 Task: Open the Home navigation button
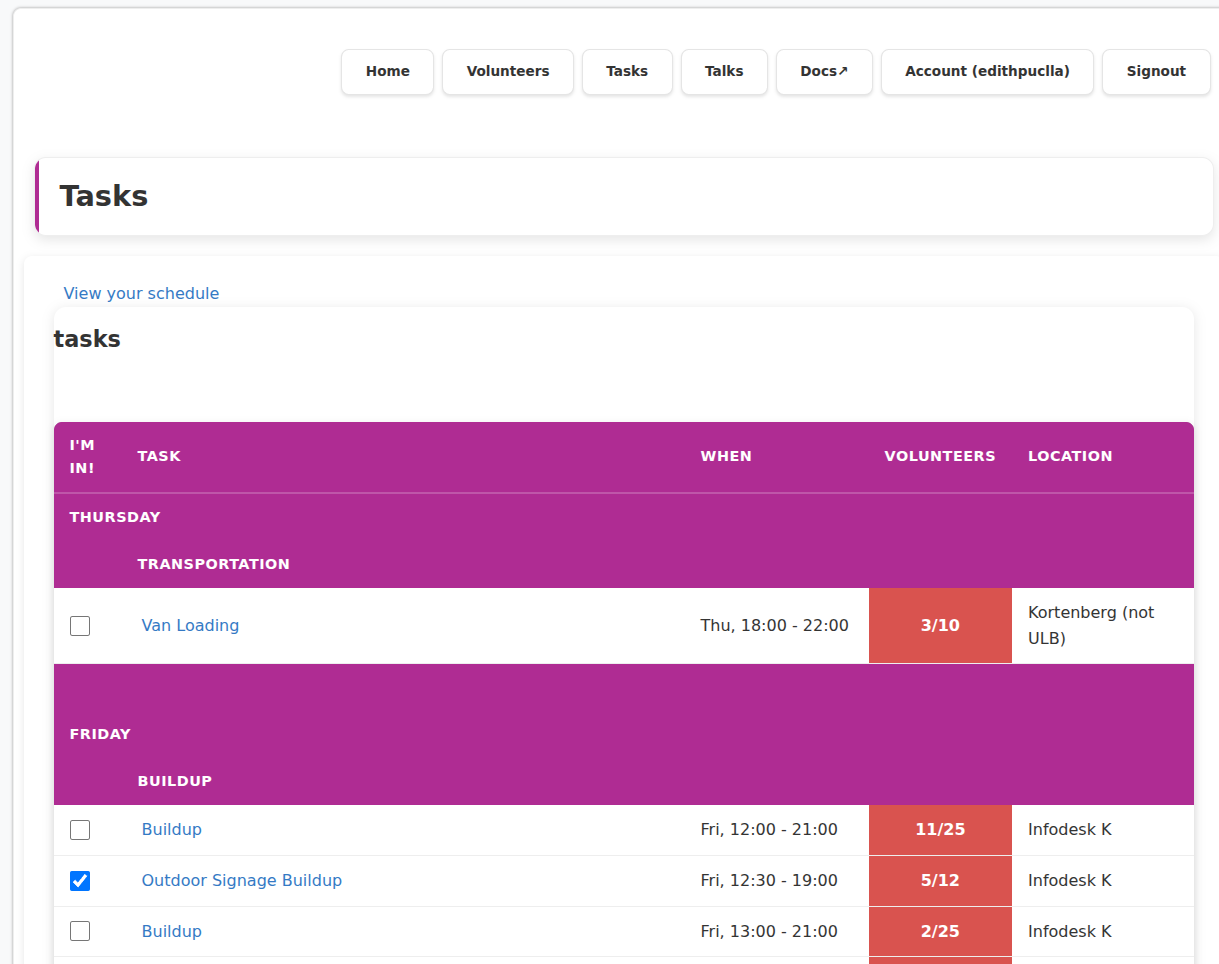387,72
